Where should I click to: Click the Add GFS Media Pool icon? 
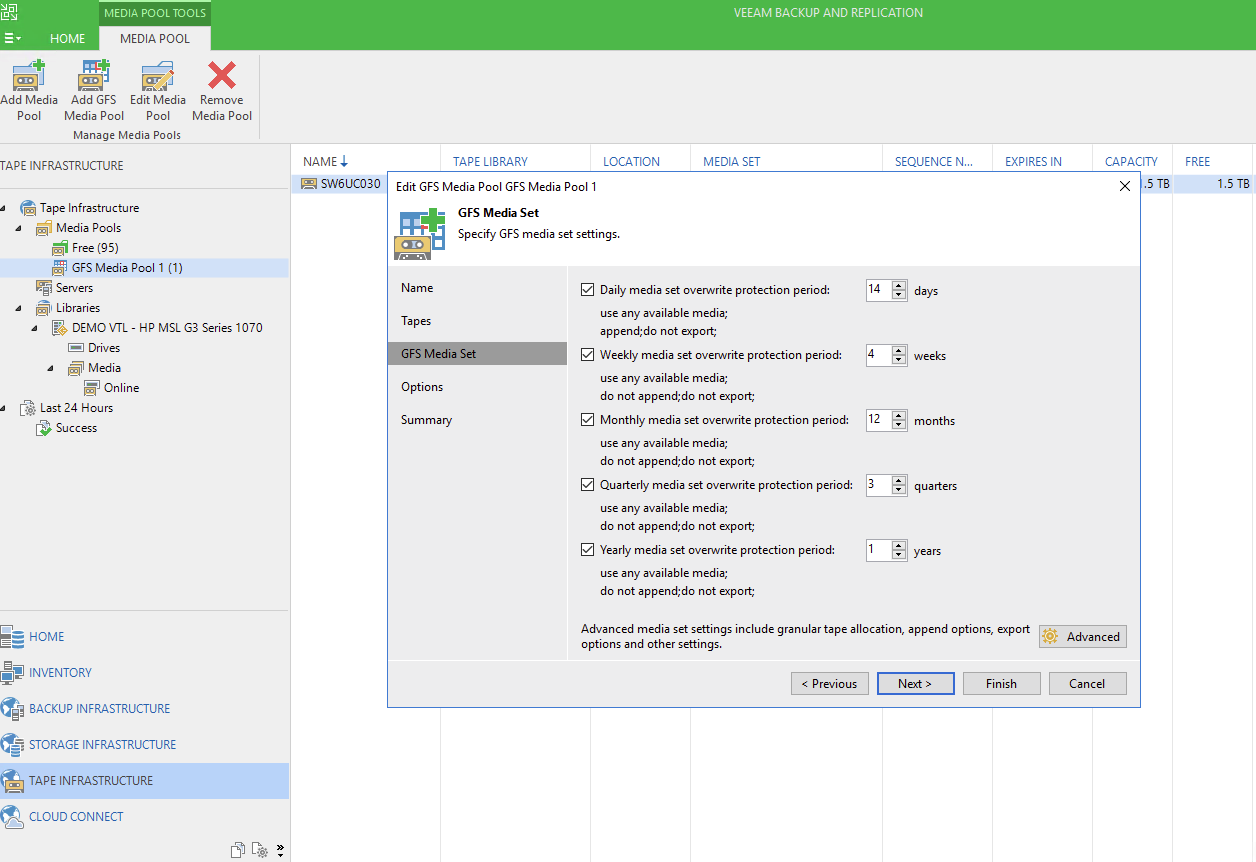(94, 76)
